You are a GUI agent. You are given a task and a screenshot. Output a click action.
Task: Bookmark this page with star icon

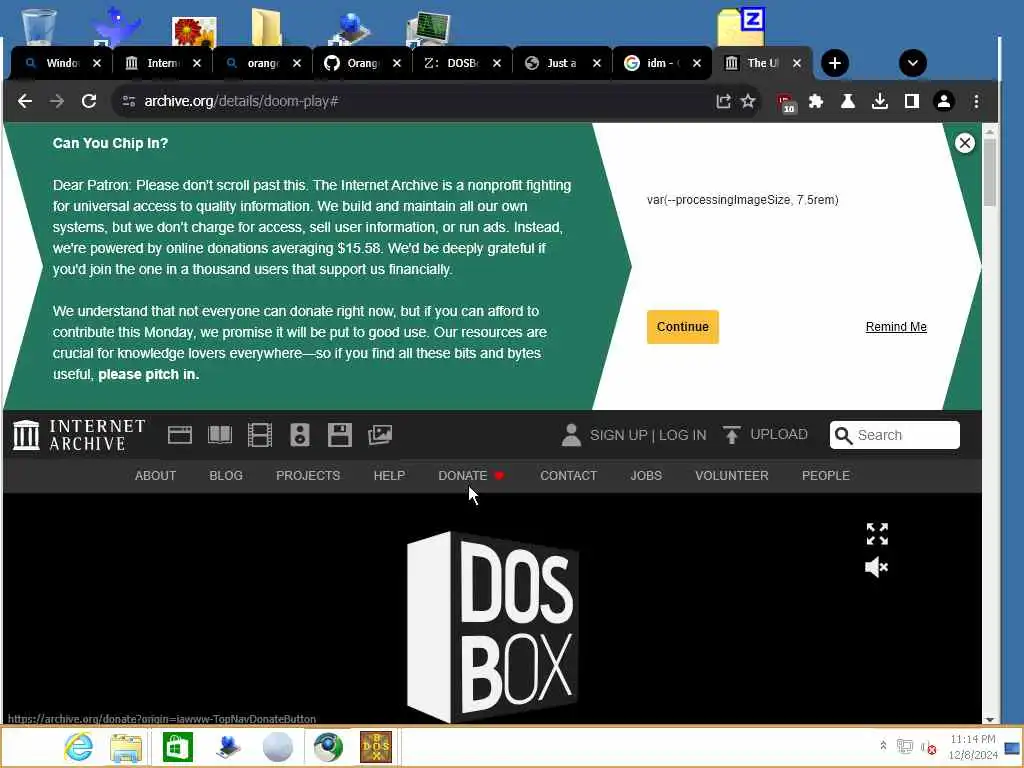pyautogui.click(x=748, y=101)
